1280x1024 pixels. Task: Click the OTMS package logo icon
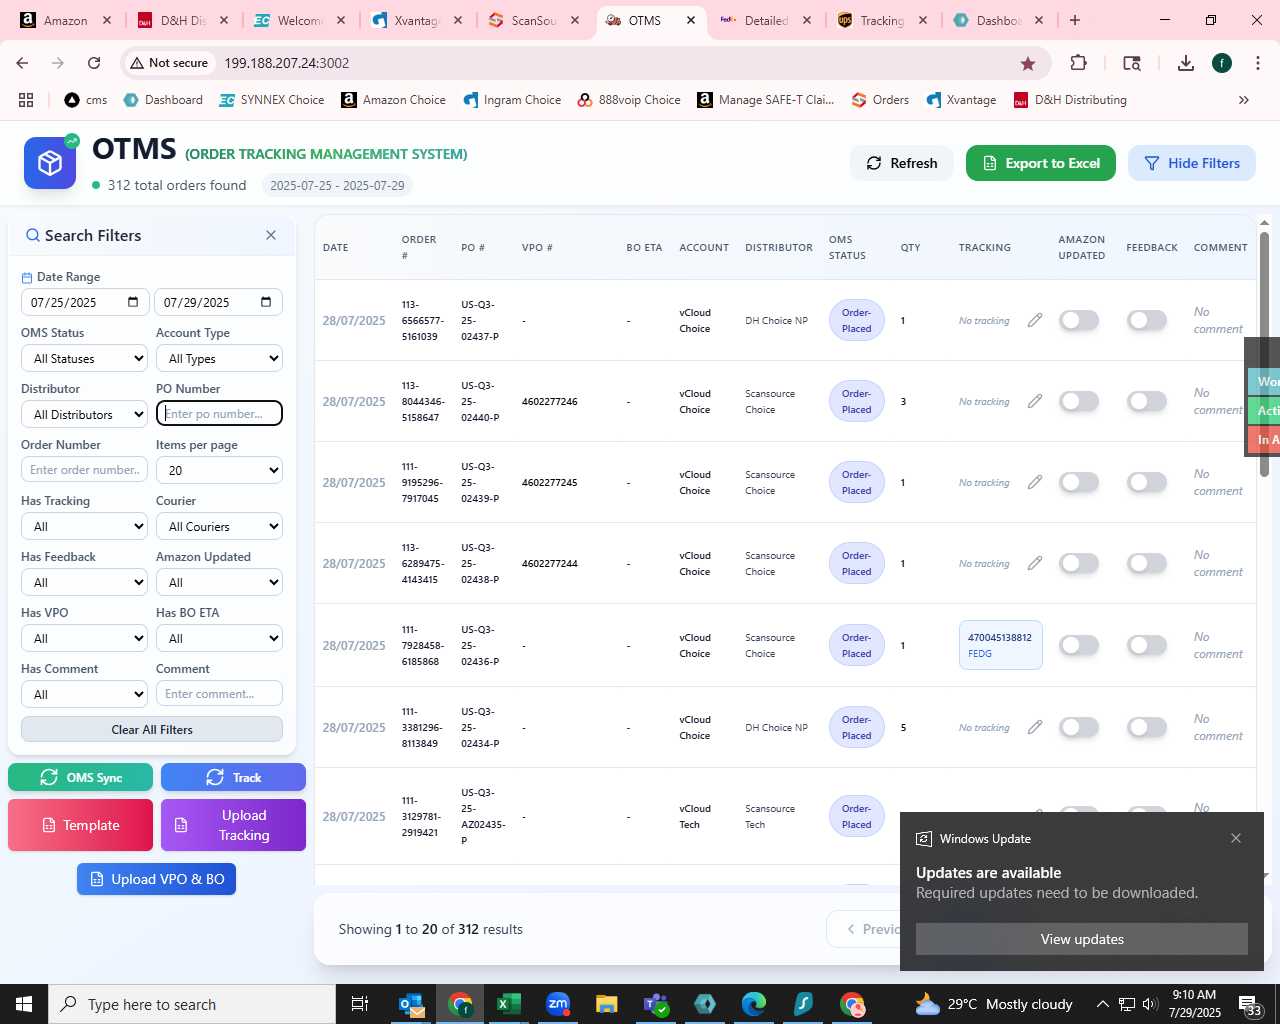(50, 163)
